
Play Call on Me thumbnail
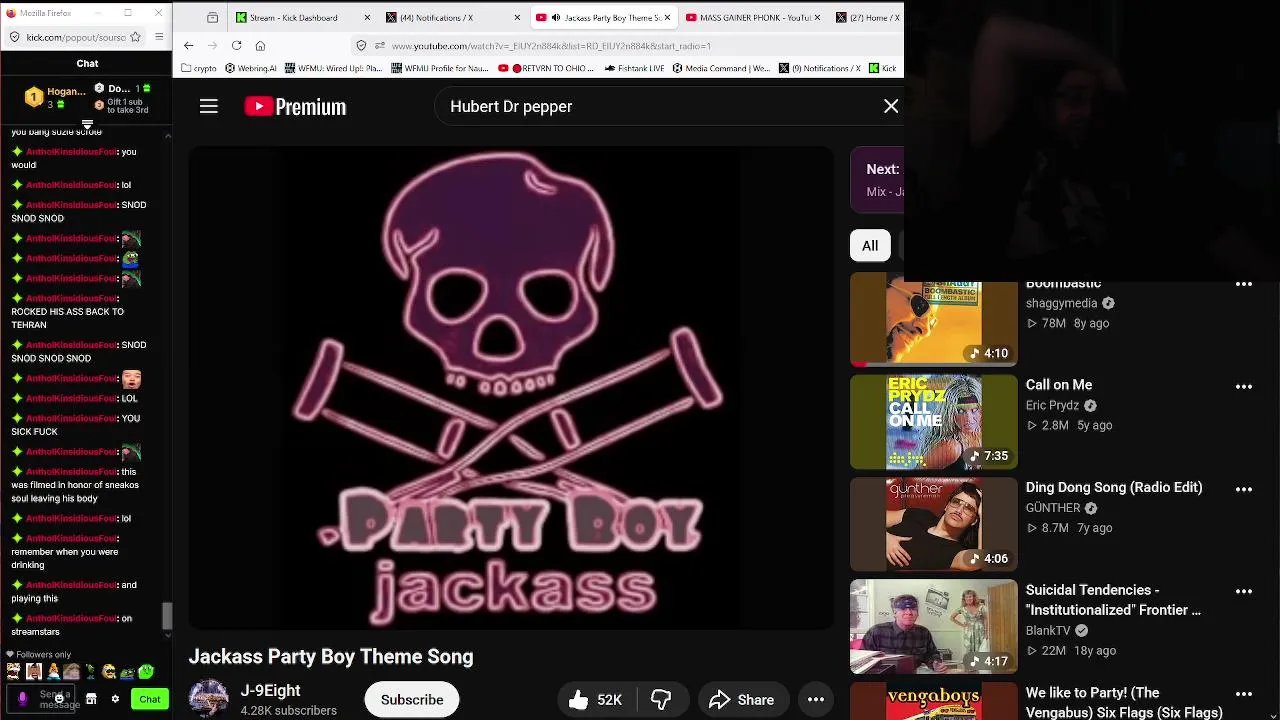[x=934, y=422]
